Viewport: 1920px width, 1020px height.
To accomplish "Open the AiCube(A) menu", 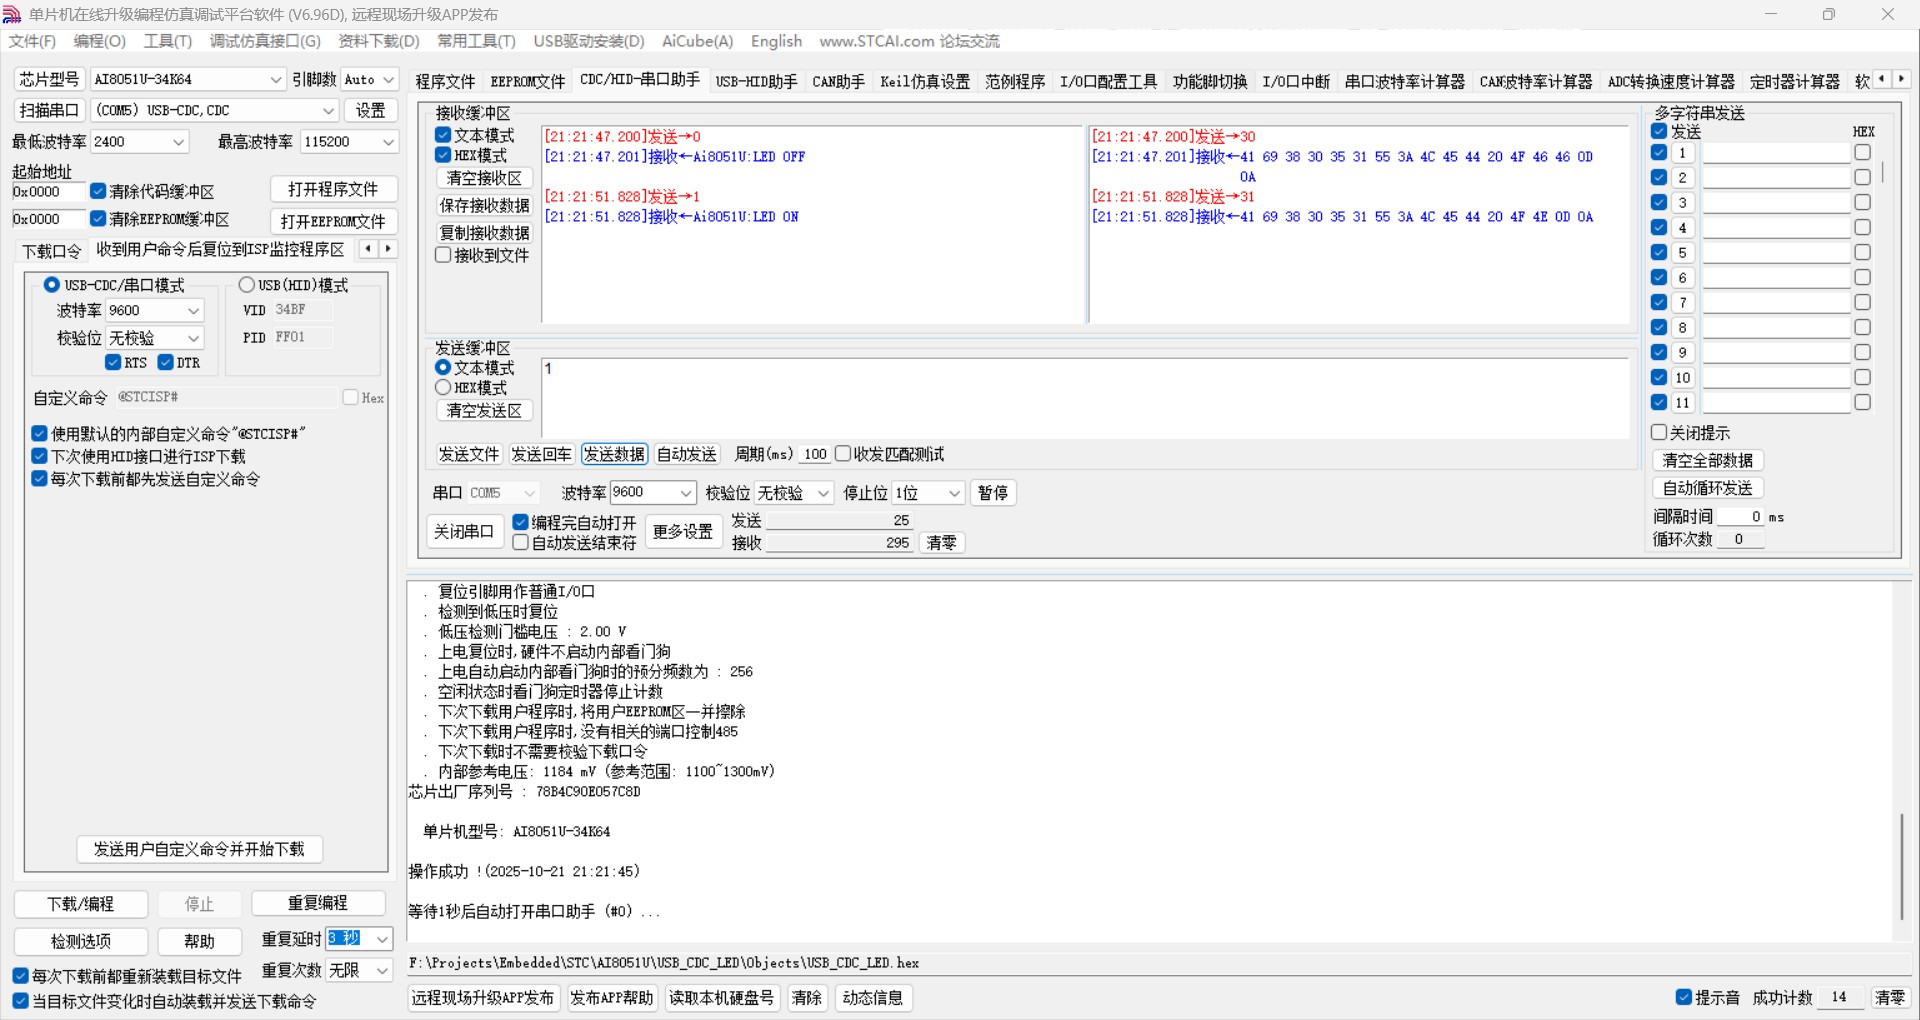I will pos(698,41).
